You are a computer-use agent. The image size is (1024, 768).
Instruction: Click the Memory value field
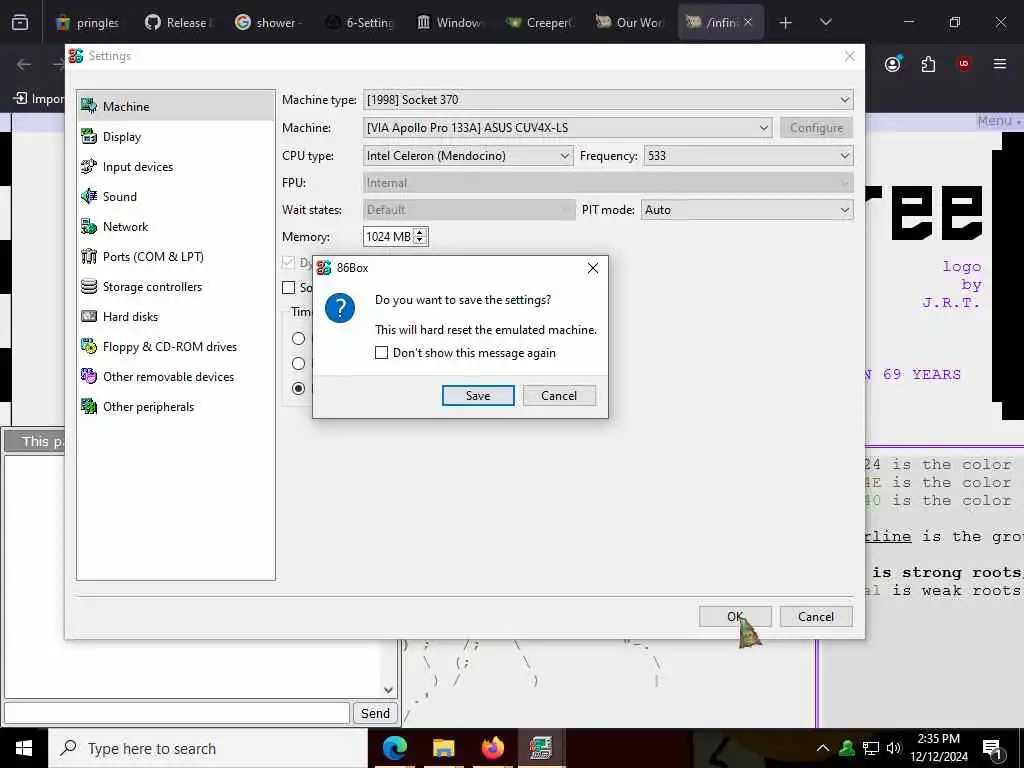(x=389, y=236)
